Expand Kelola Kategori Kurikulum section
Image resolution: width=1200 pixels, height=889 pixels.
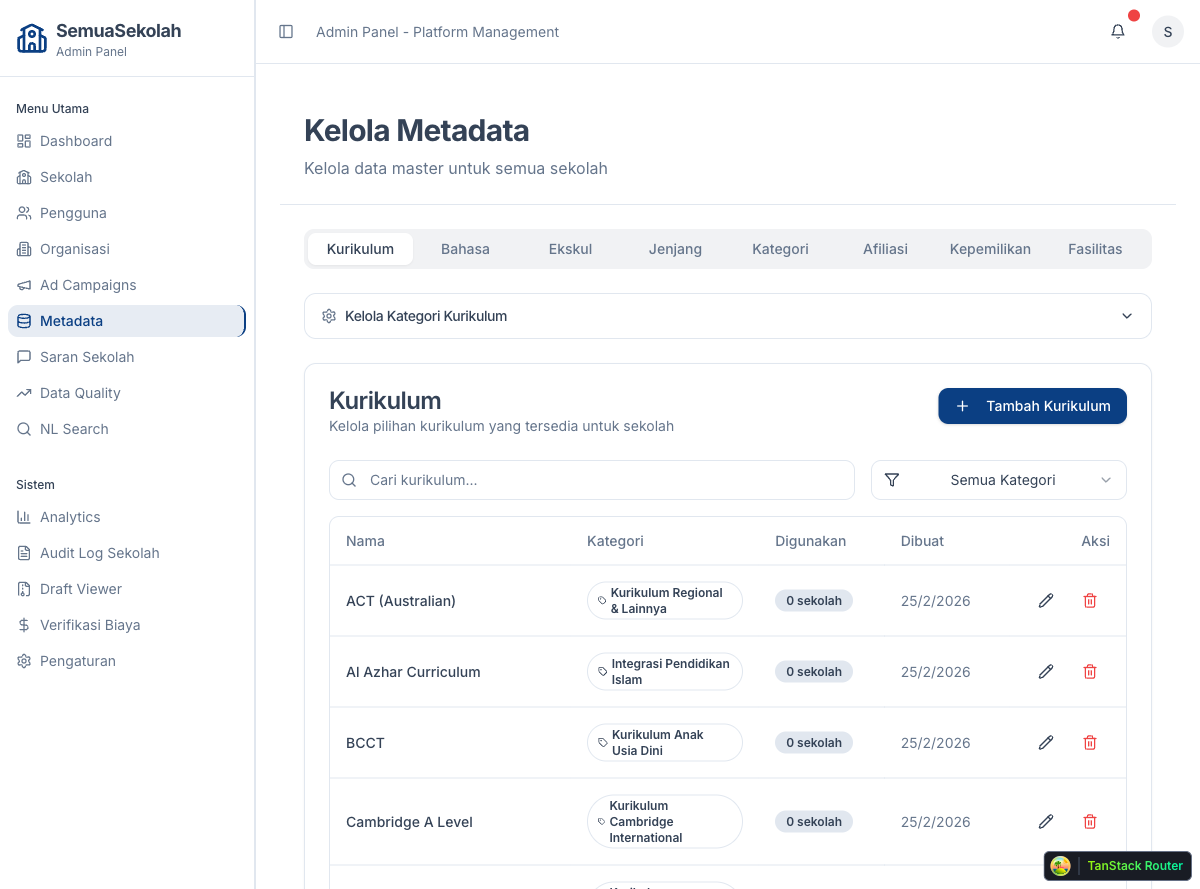(727, 315)
